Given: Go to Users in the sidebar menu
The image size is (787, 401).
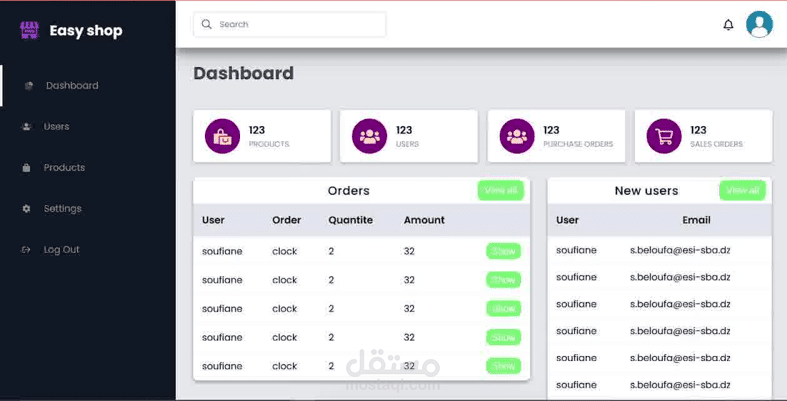Looking at the screenshot, I should 56,126.
